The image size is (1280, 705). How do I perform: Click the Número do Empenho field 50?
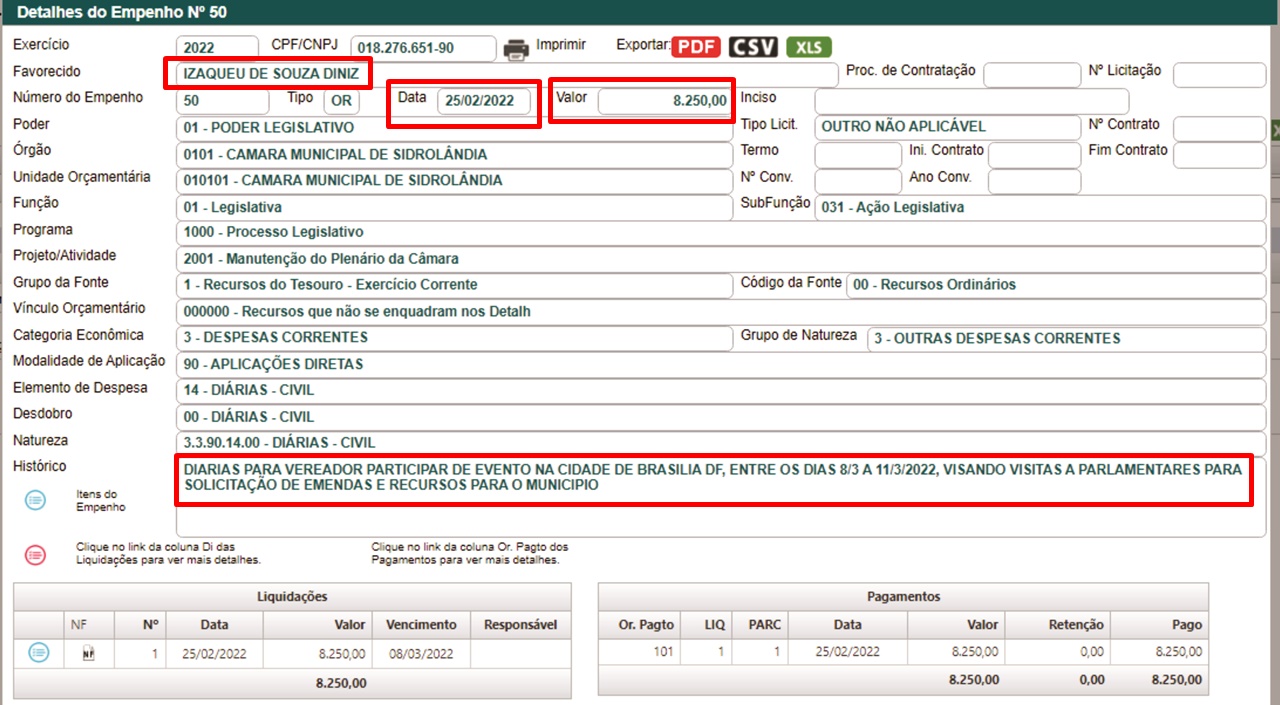coord(222,101)
